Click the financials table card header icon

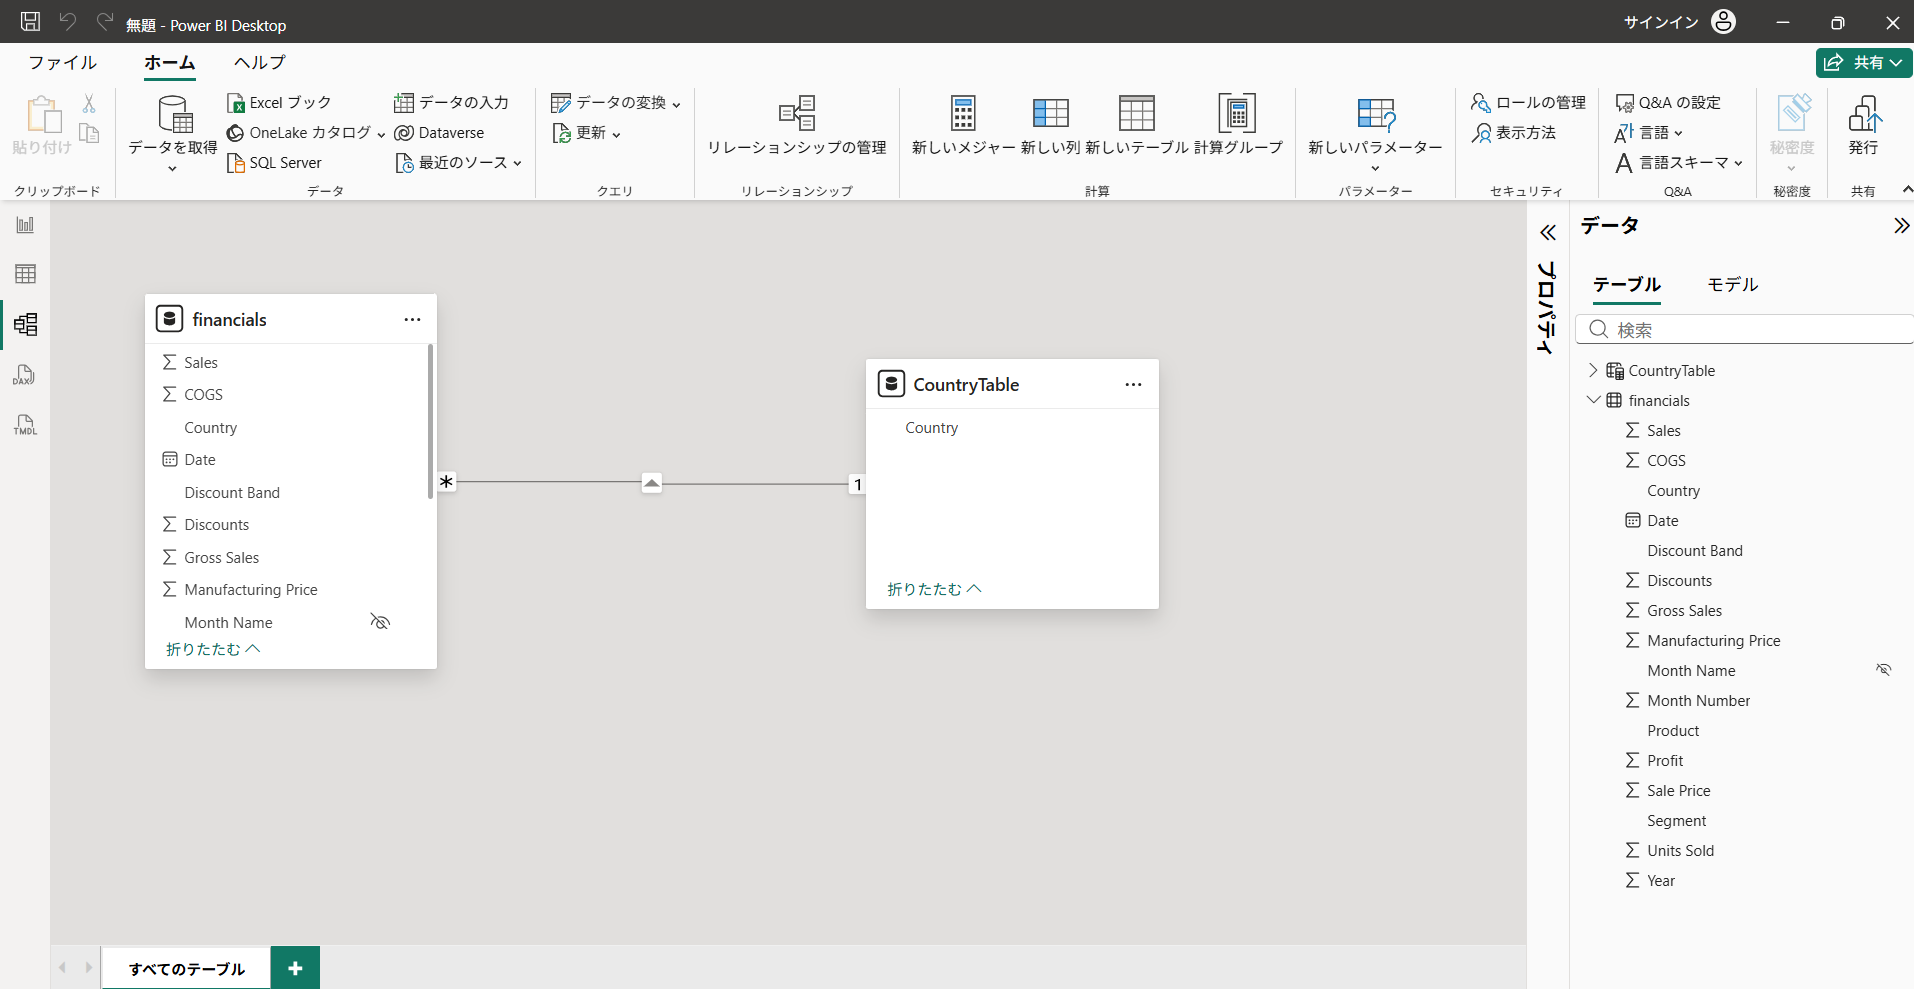click(x=169, y=319)
